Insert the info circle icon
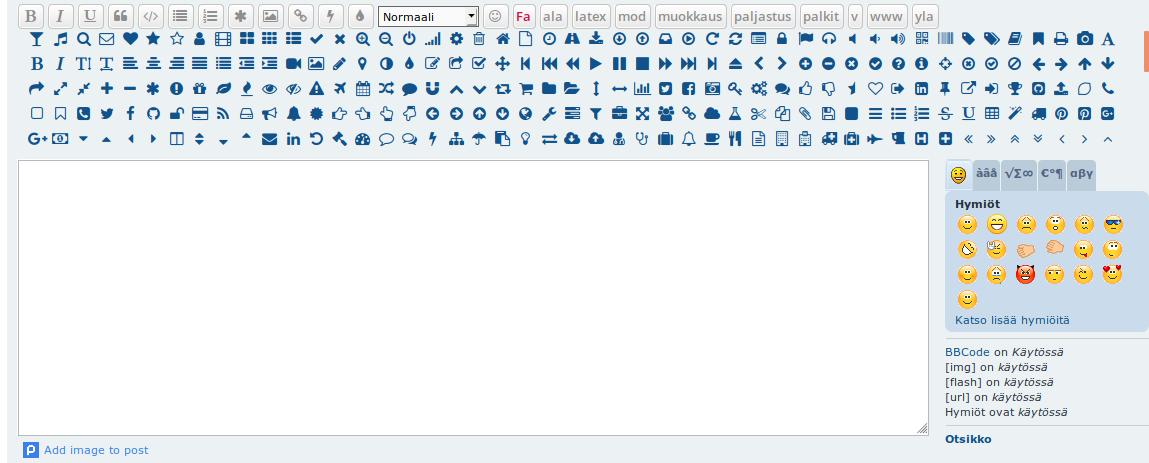Viewport: 1149px width, 463px height. [x=922, y=64]
